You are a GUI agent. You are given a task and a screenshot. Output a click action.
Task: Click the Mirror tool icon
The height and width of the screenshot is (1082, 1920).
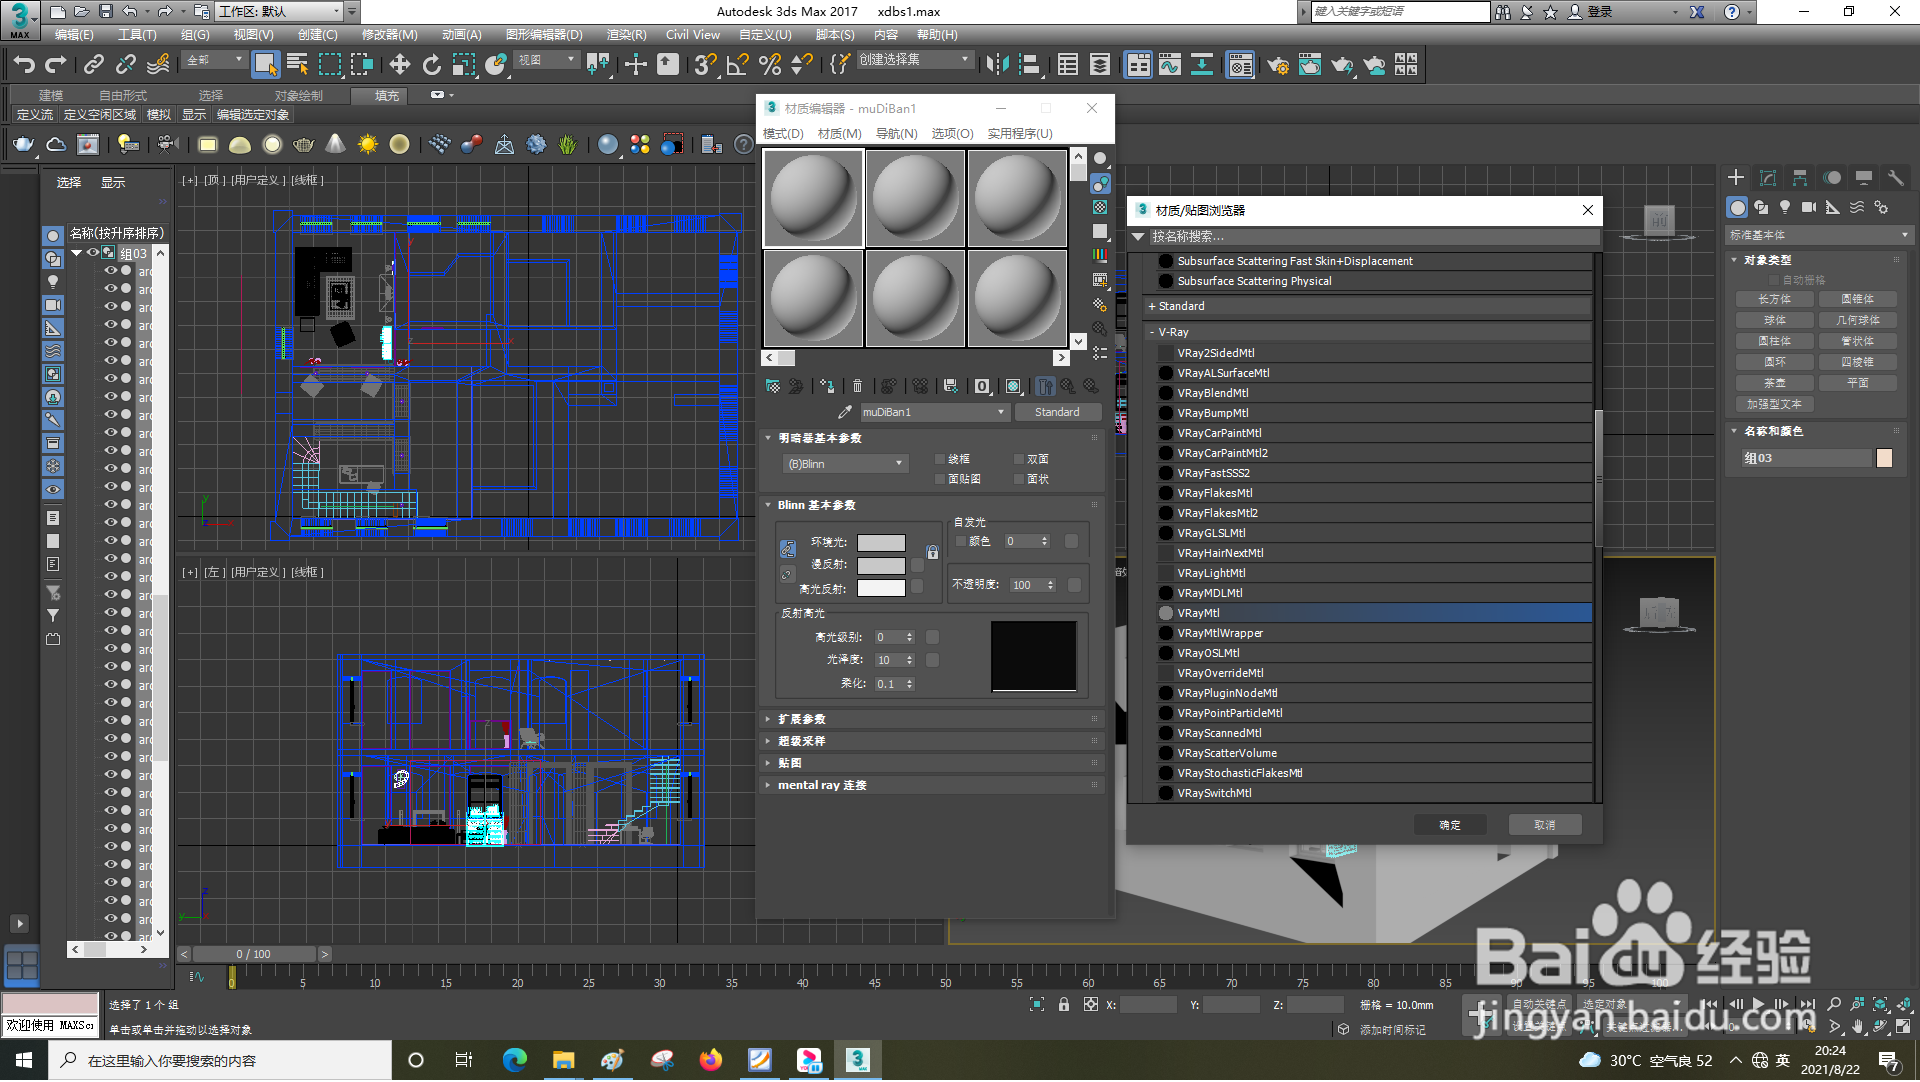point(997,65)
